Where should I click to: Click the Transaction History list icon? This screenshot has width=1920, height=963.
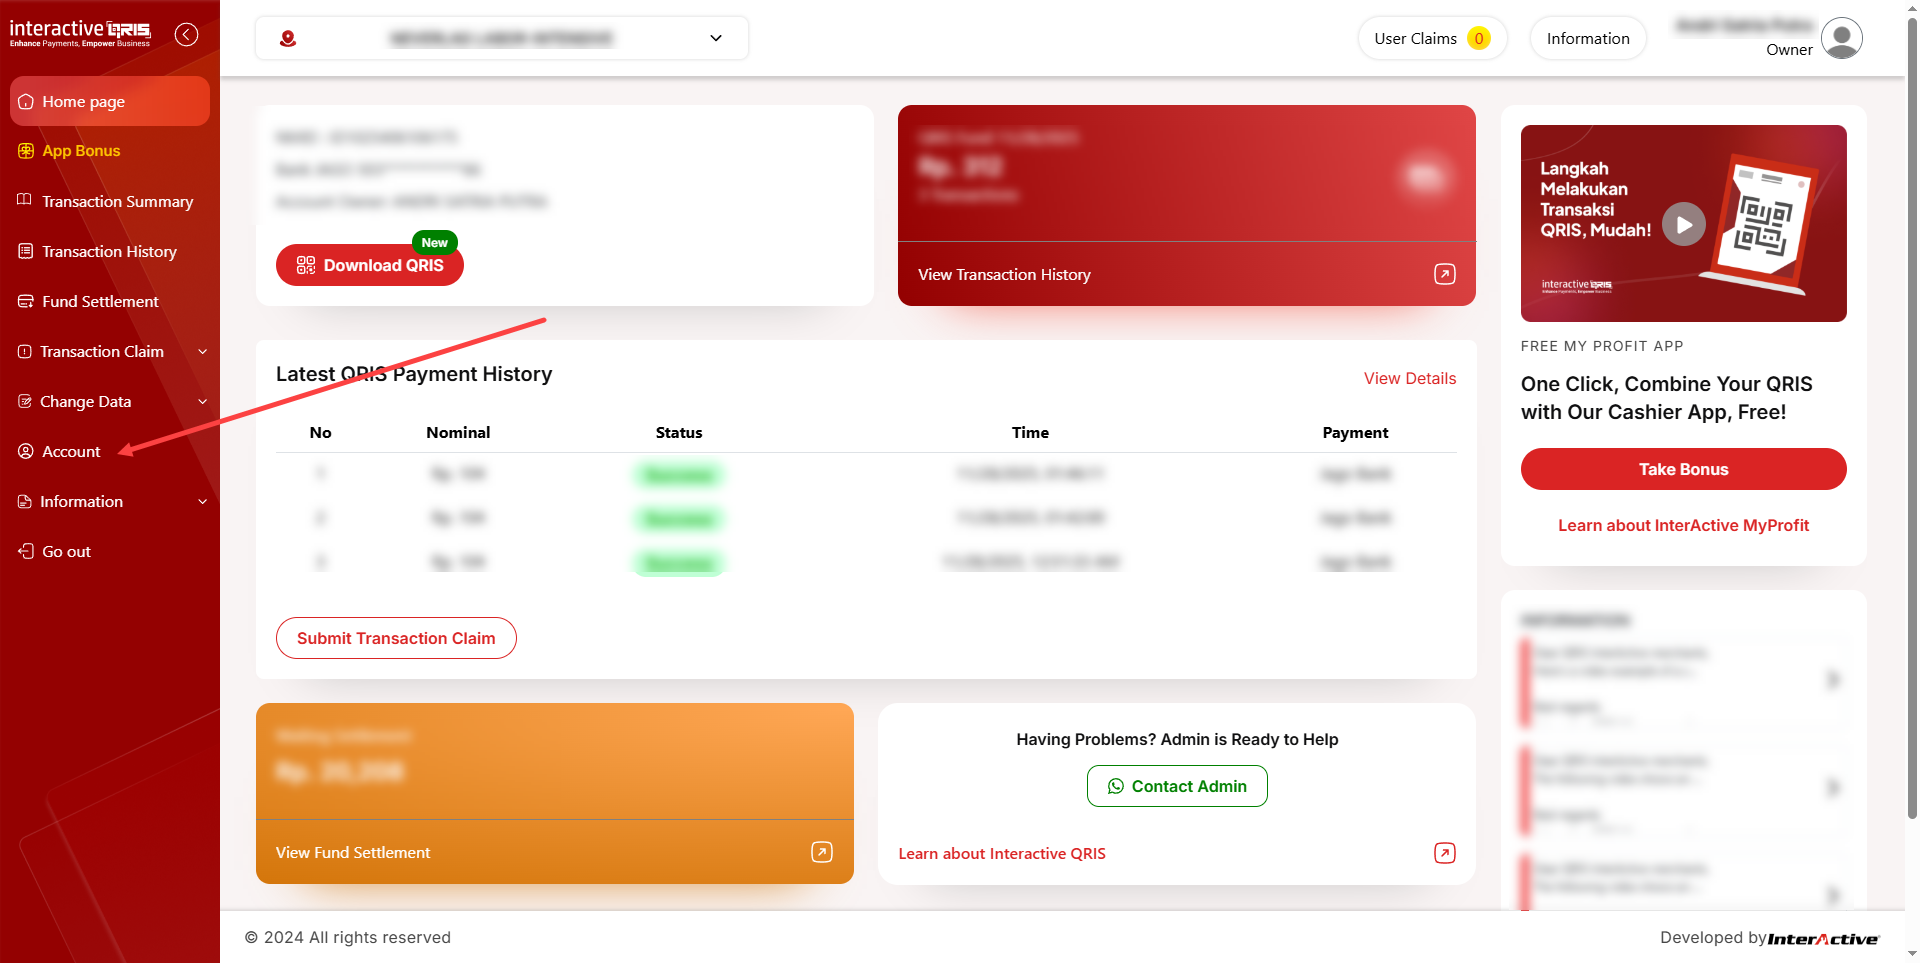(26, 251)
